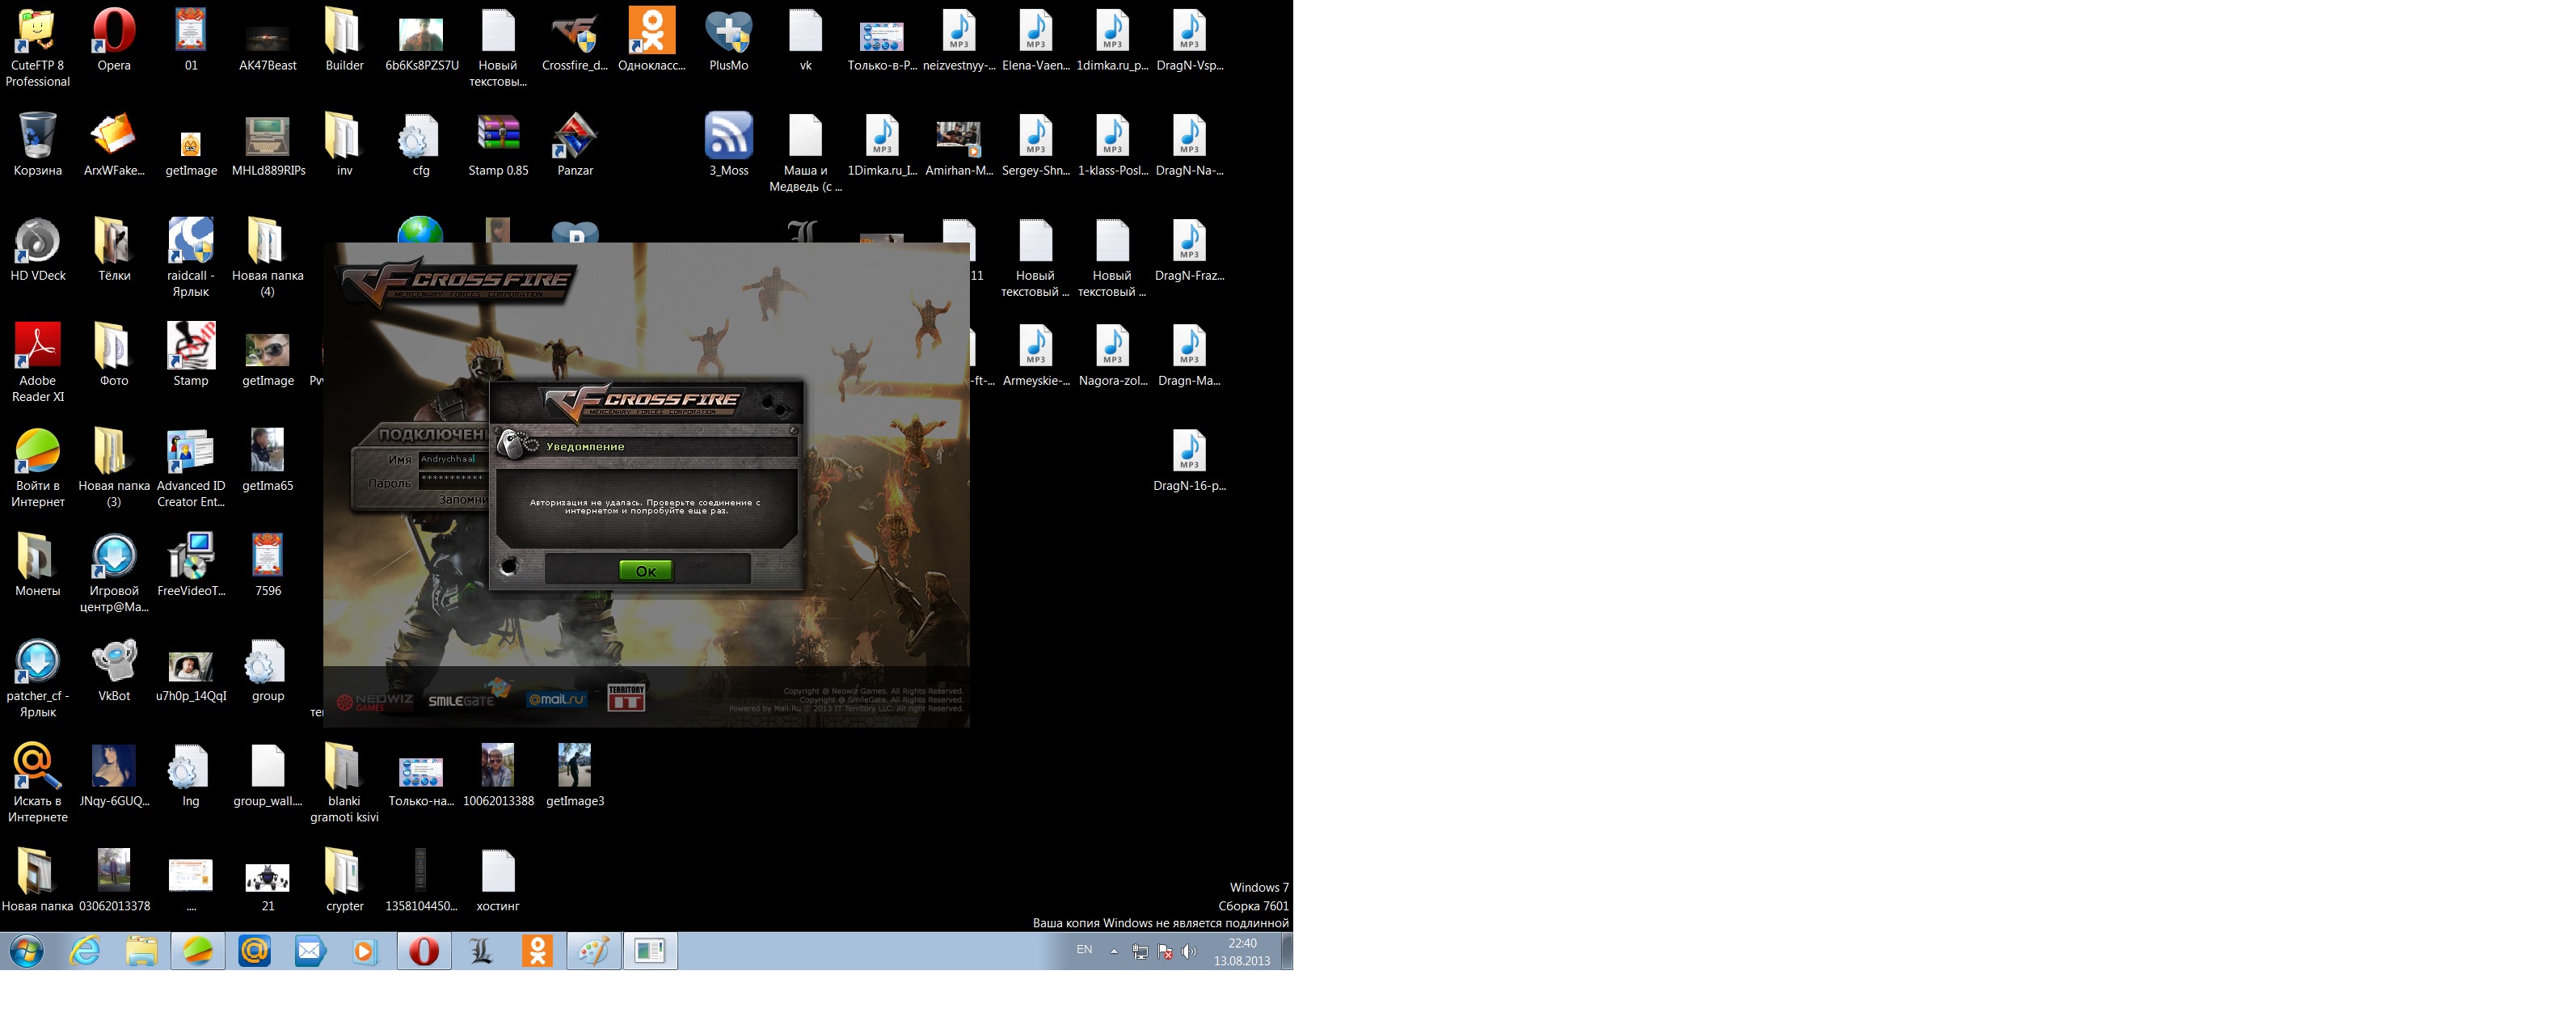This screenshot has height=1017, width=2576.
Task: Click the green Ok button in notification dialog
Action: [x=645, y=571]
